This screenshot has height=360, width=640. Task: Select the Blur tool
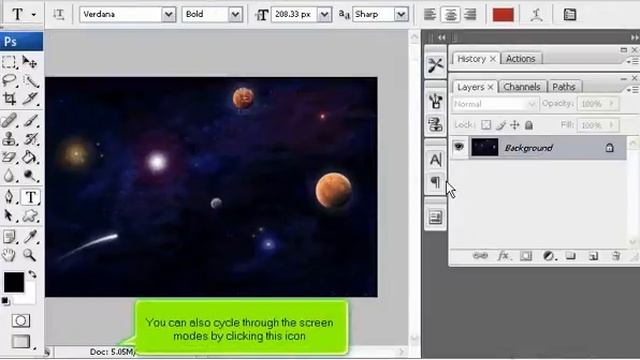point(9,175)
